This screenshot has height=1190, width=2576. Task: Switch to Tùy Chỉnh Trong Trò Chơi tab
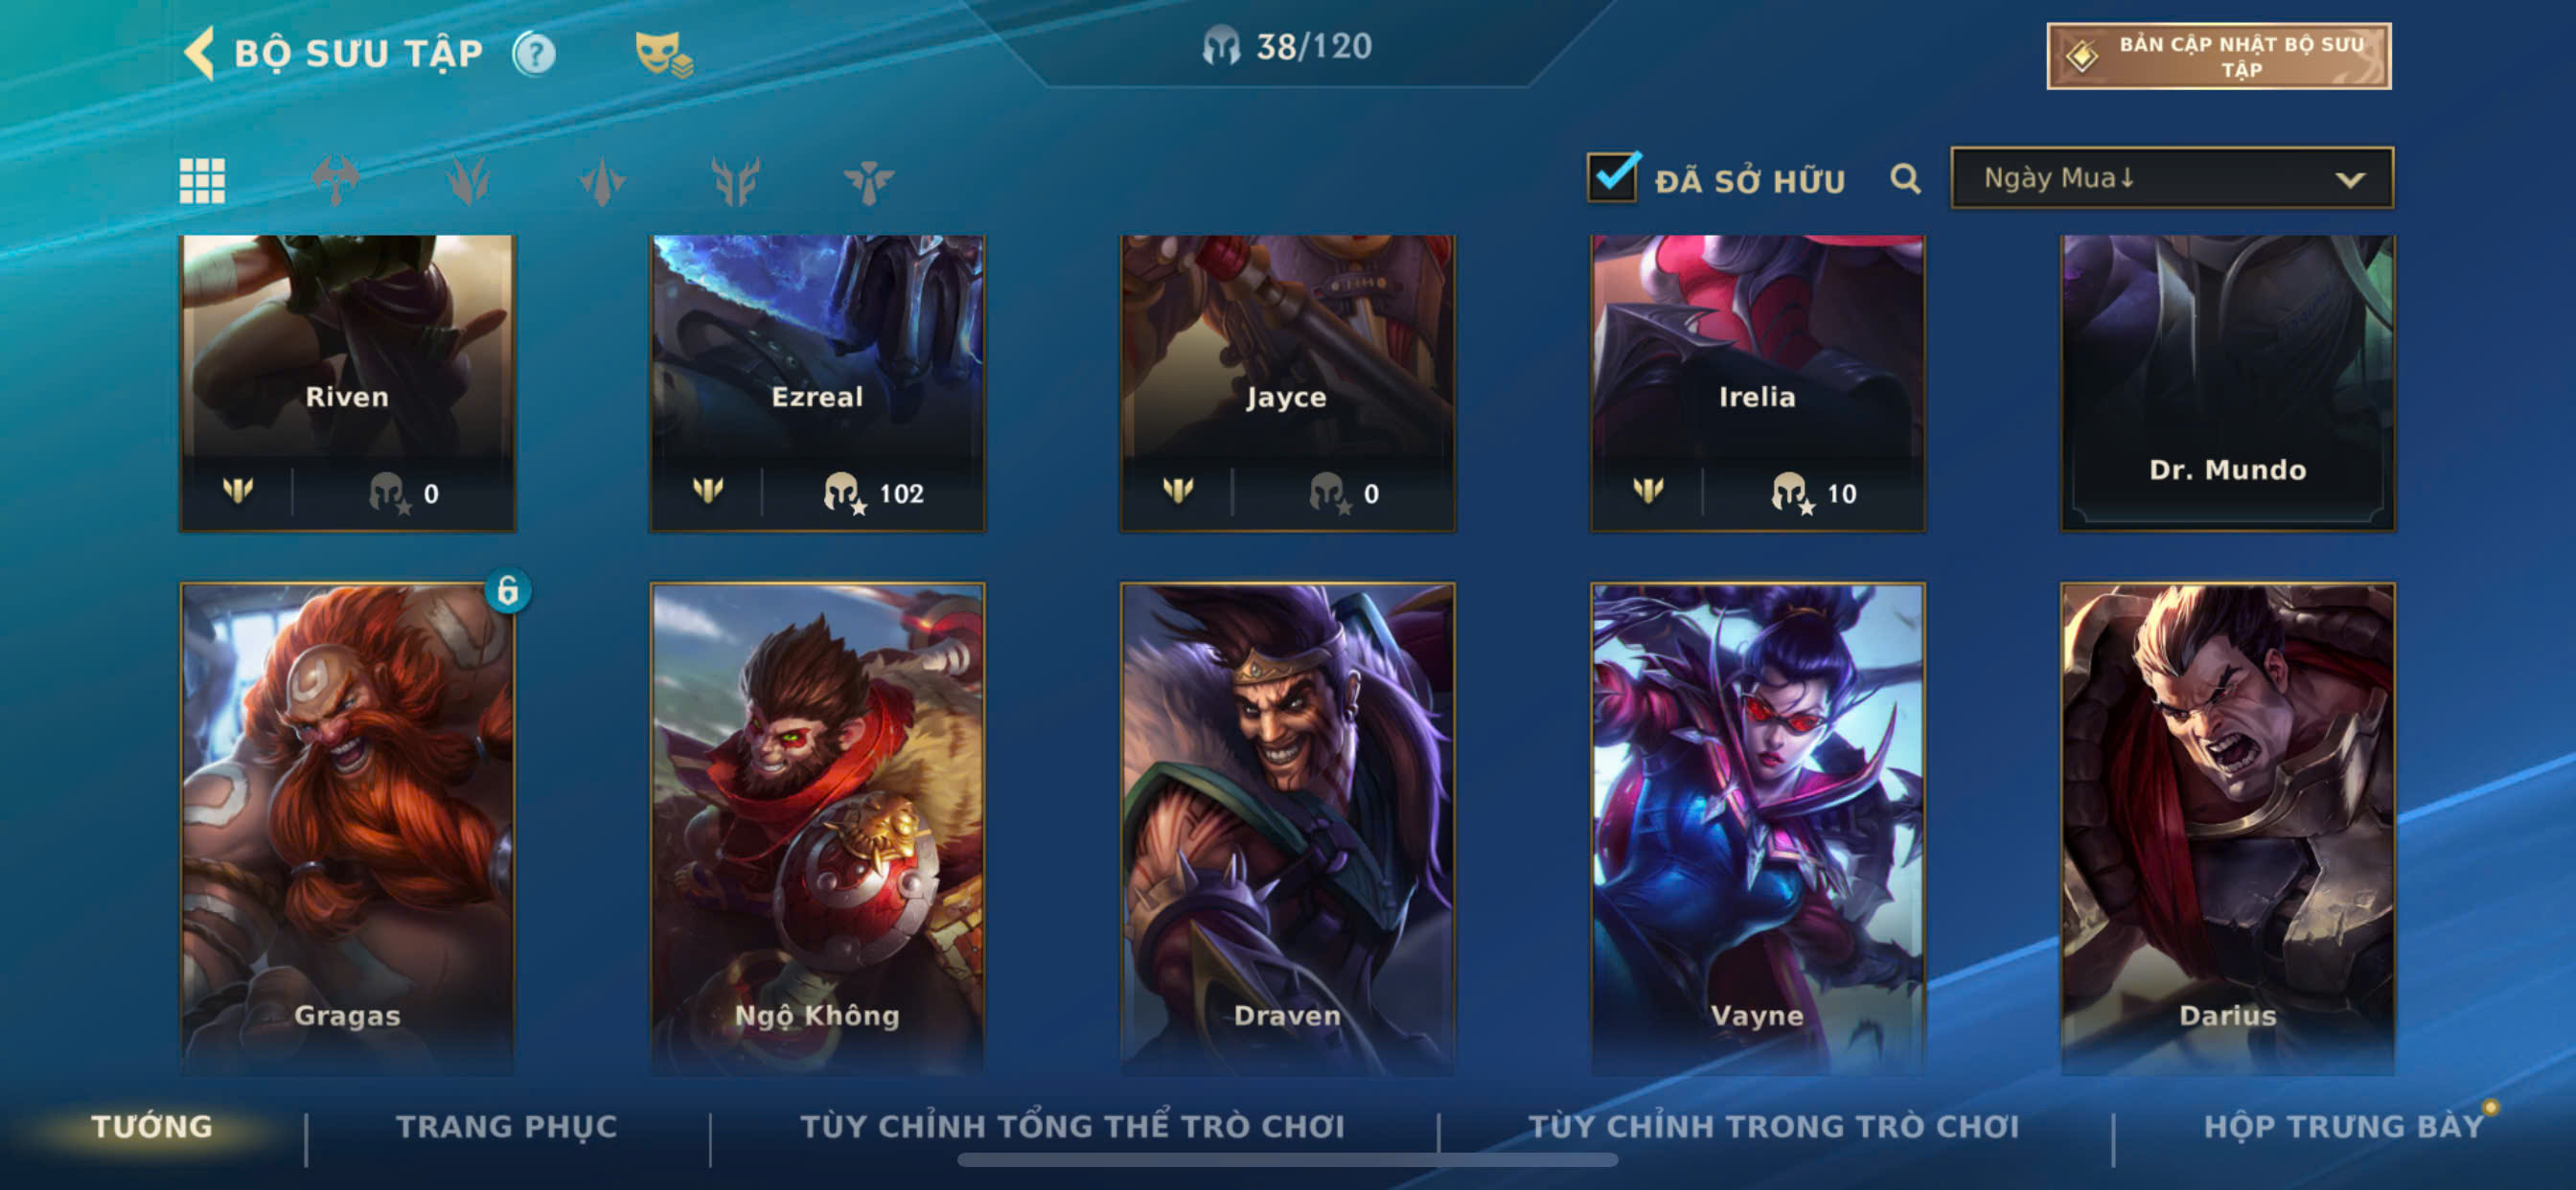[x=1773, y=1126]
